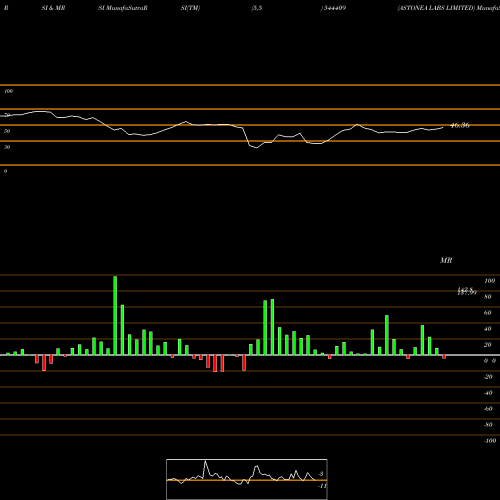Viewport: 500px width, 500px height.
Task: Click the 30 label on RSI axis
Action: pyautogui.click(x=7, y=147)
